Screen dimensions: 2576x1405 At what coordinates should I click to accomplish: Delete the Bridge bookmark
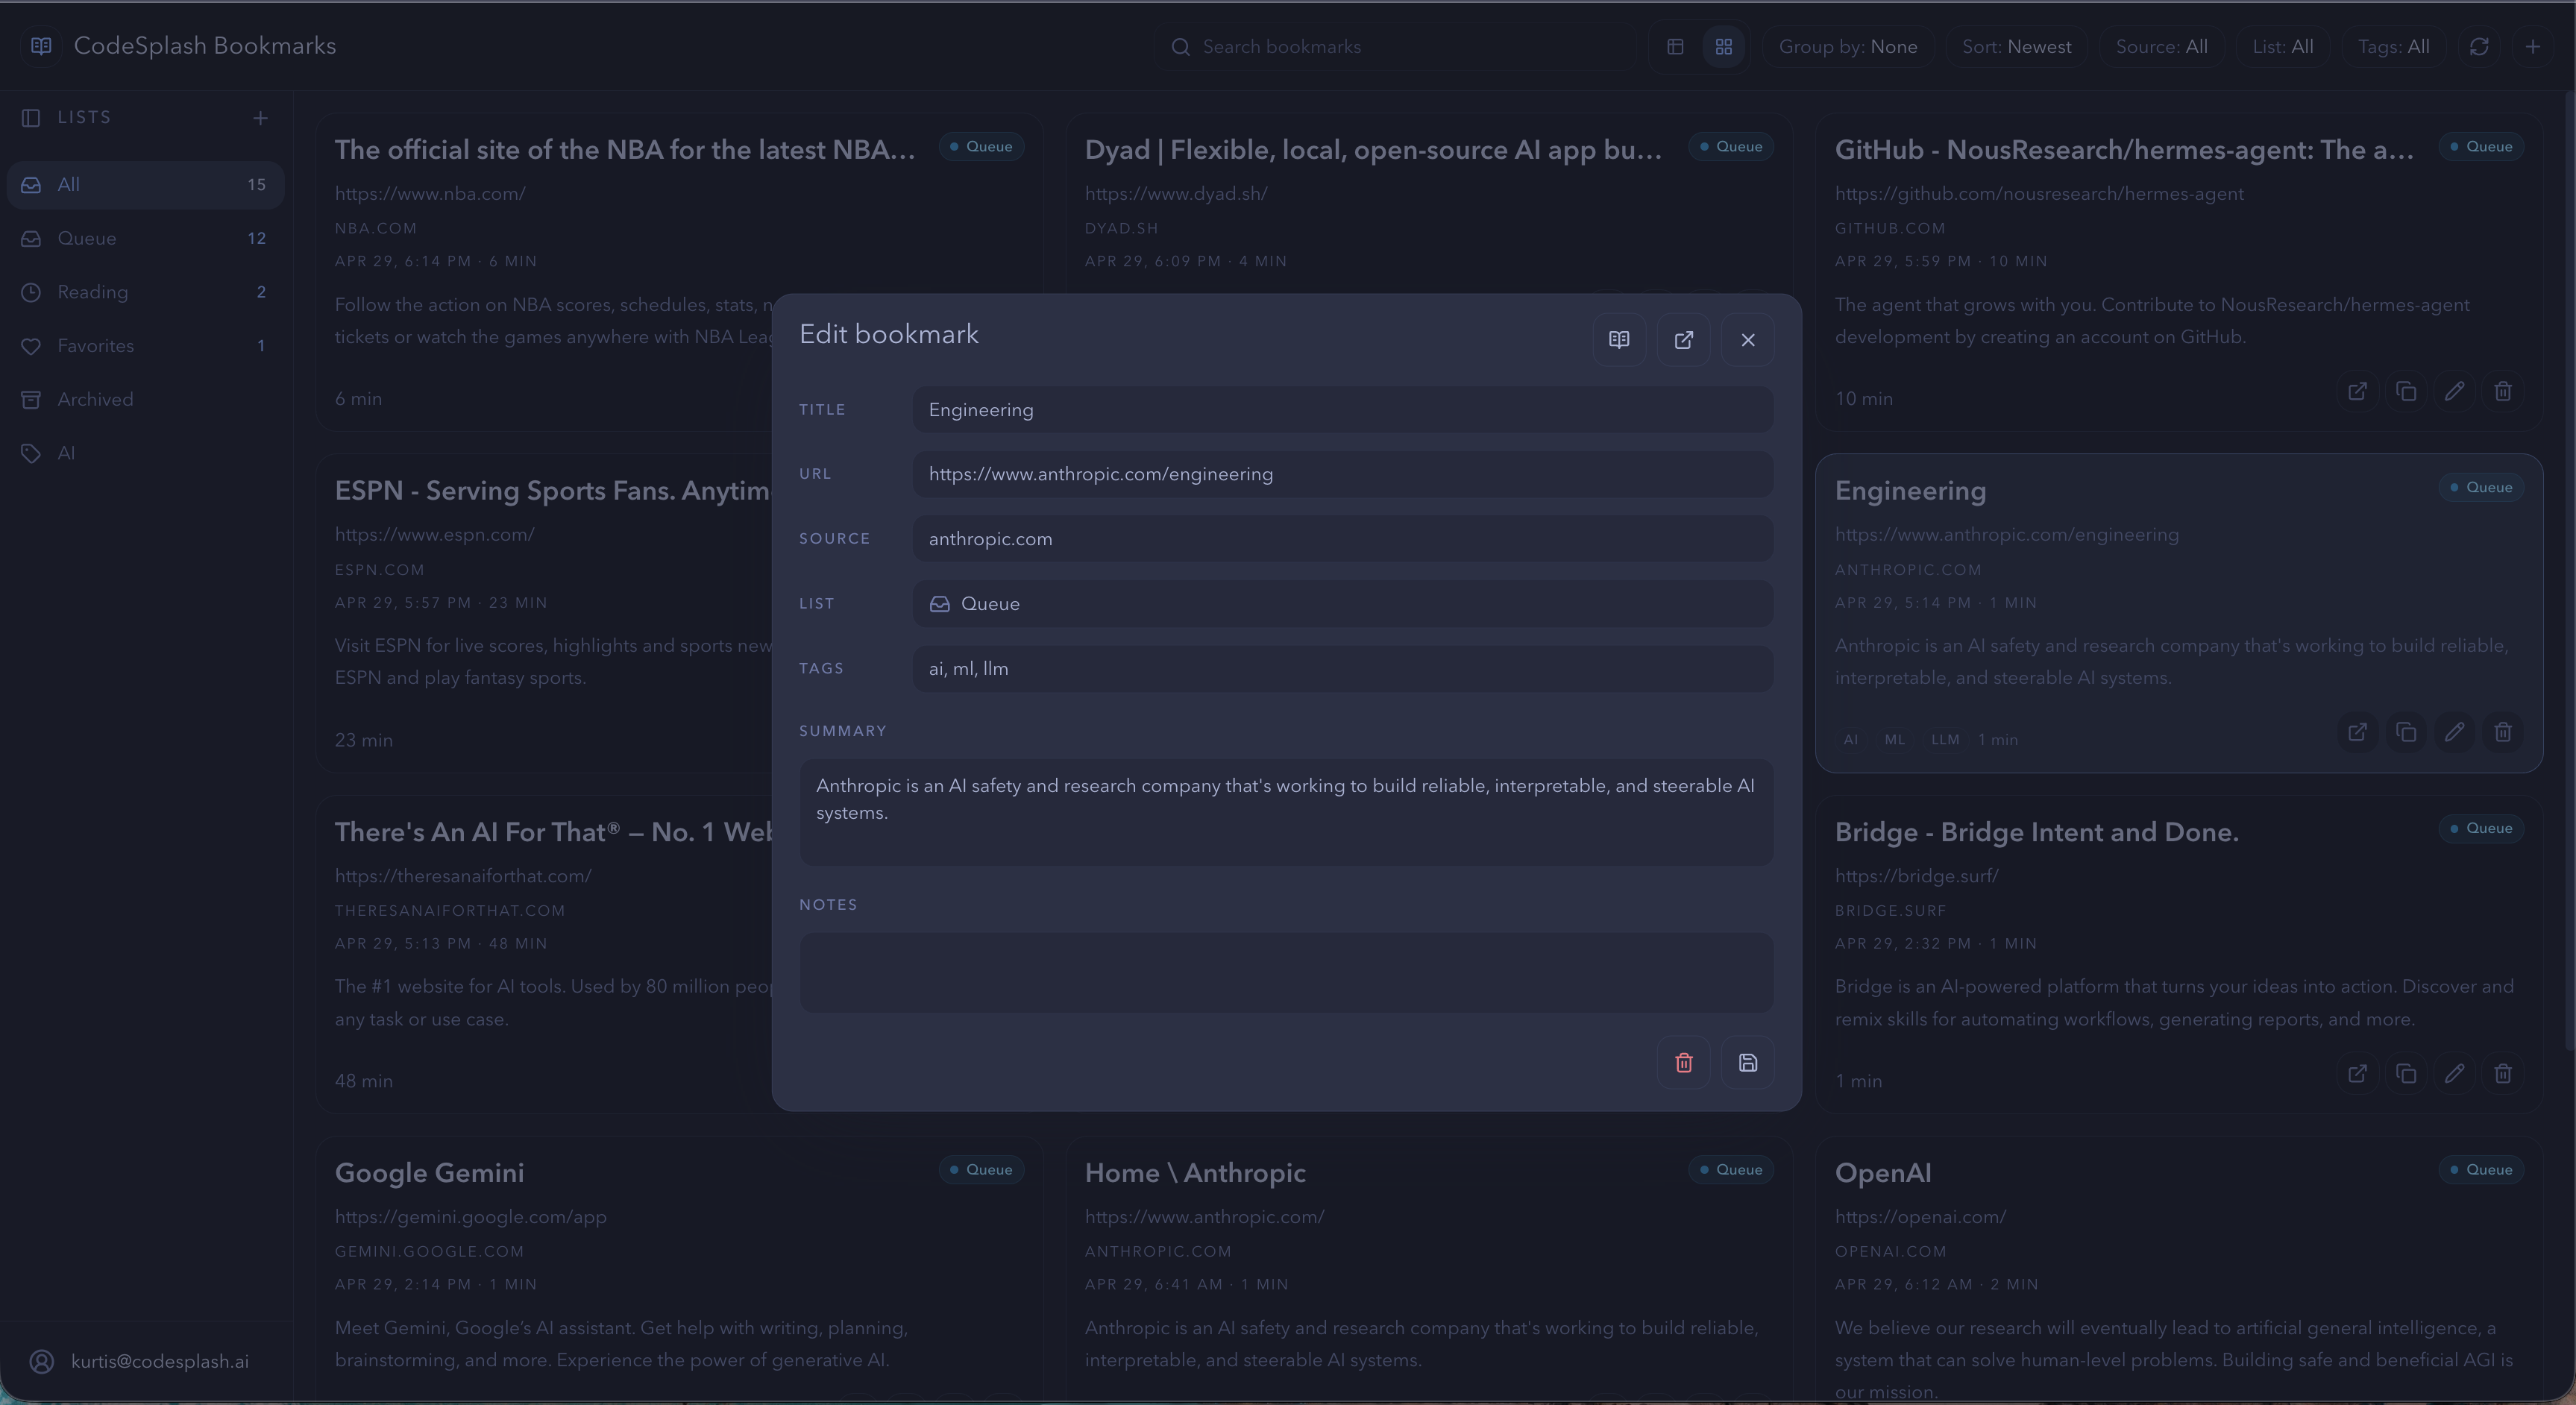(2502, 1073)
